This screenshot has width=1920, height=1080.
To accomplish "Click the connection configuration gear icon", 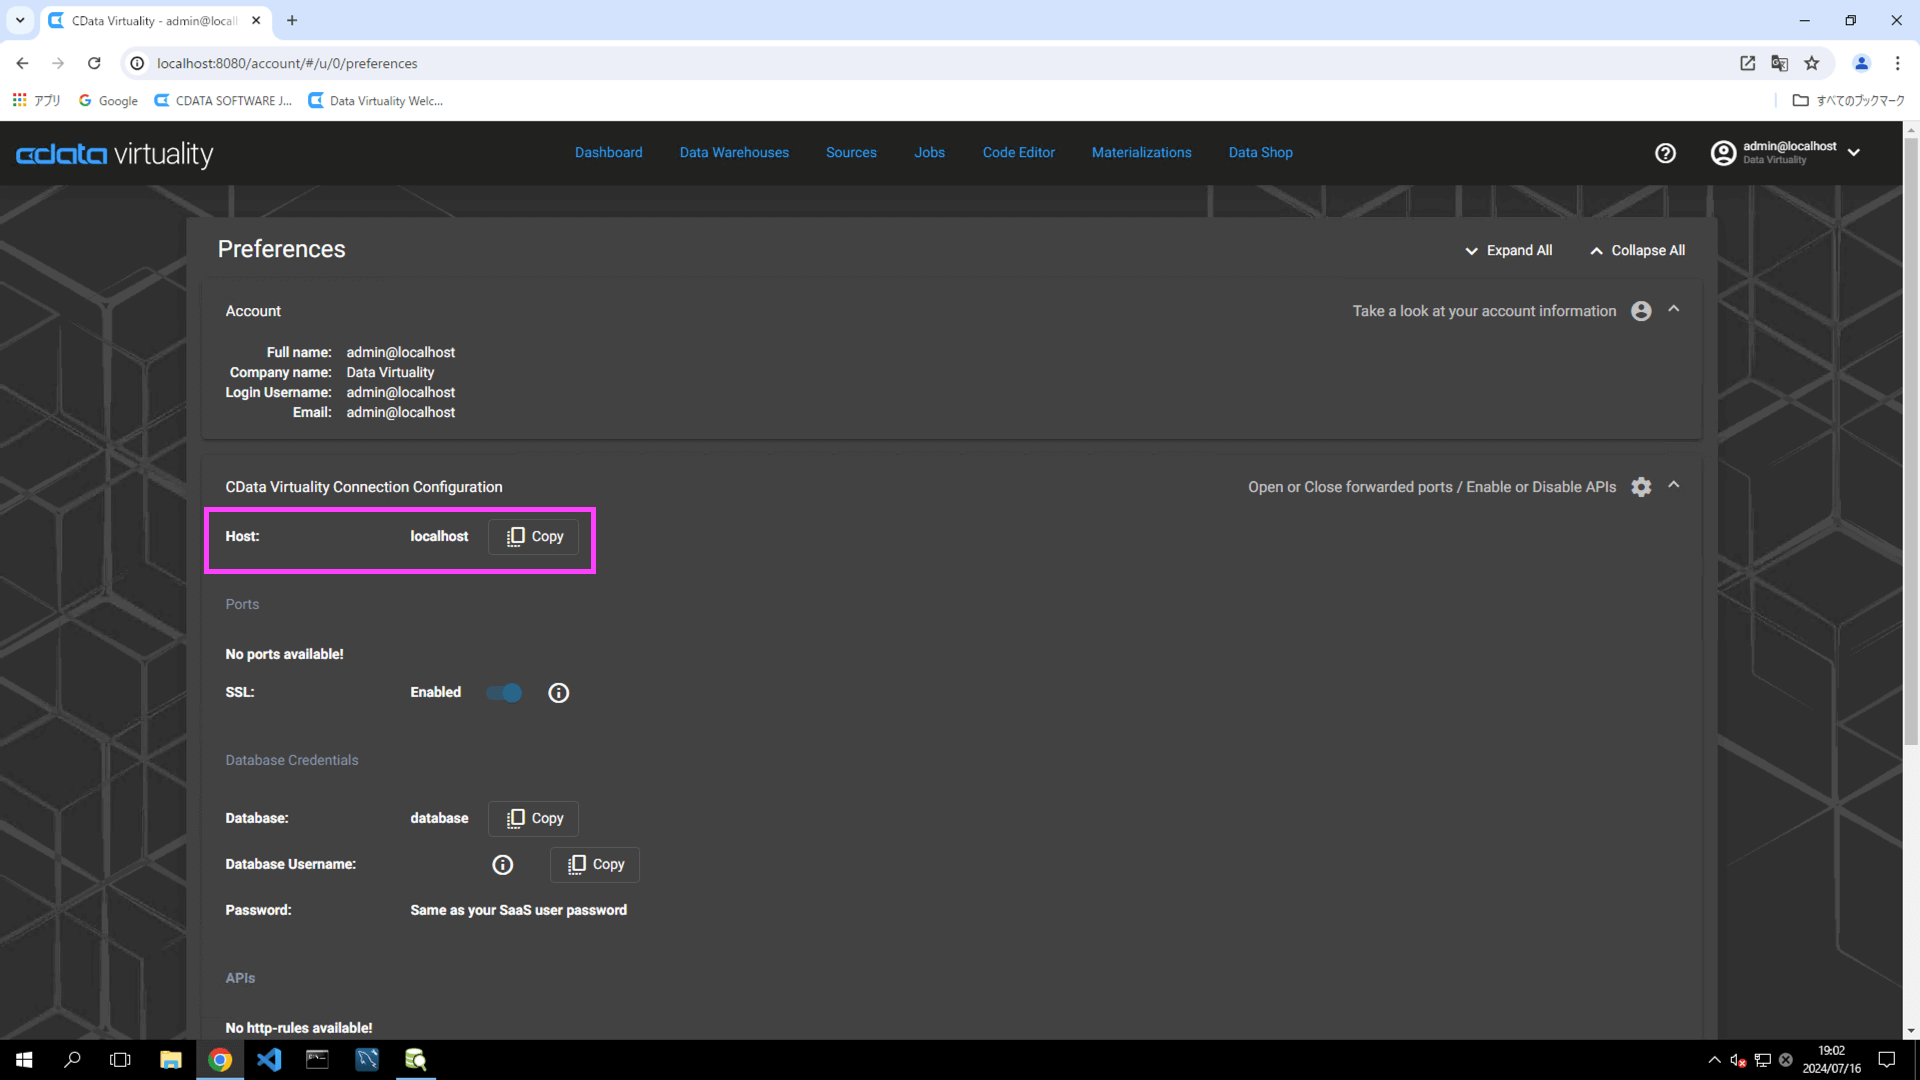I will 1641,487.
